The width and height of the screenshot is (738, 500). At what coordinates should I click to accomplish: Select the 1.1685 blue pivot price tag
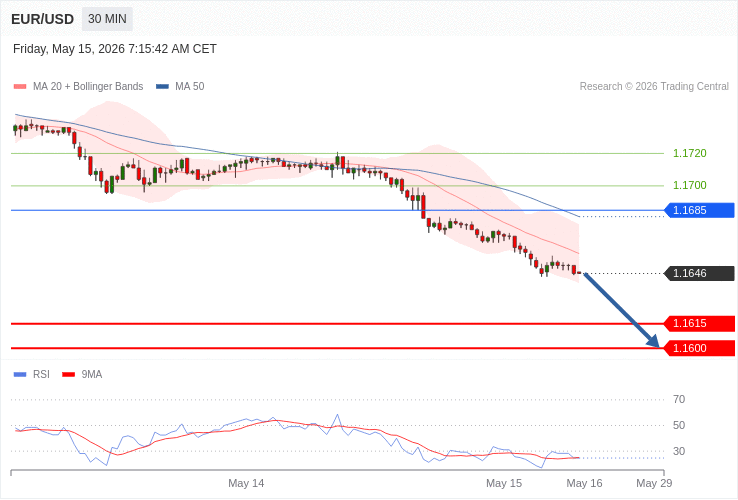click(699, 210)
